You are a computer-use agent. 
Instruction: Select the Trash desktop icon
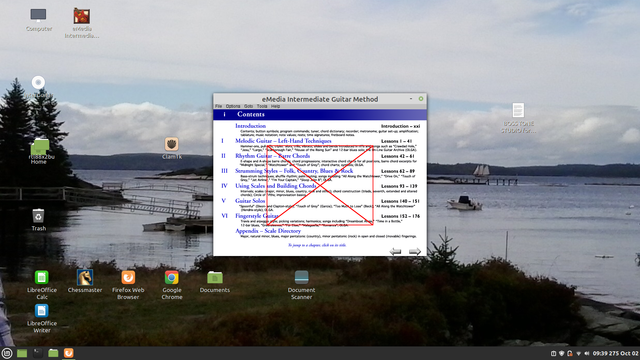38,220
